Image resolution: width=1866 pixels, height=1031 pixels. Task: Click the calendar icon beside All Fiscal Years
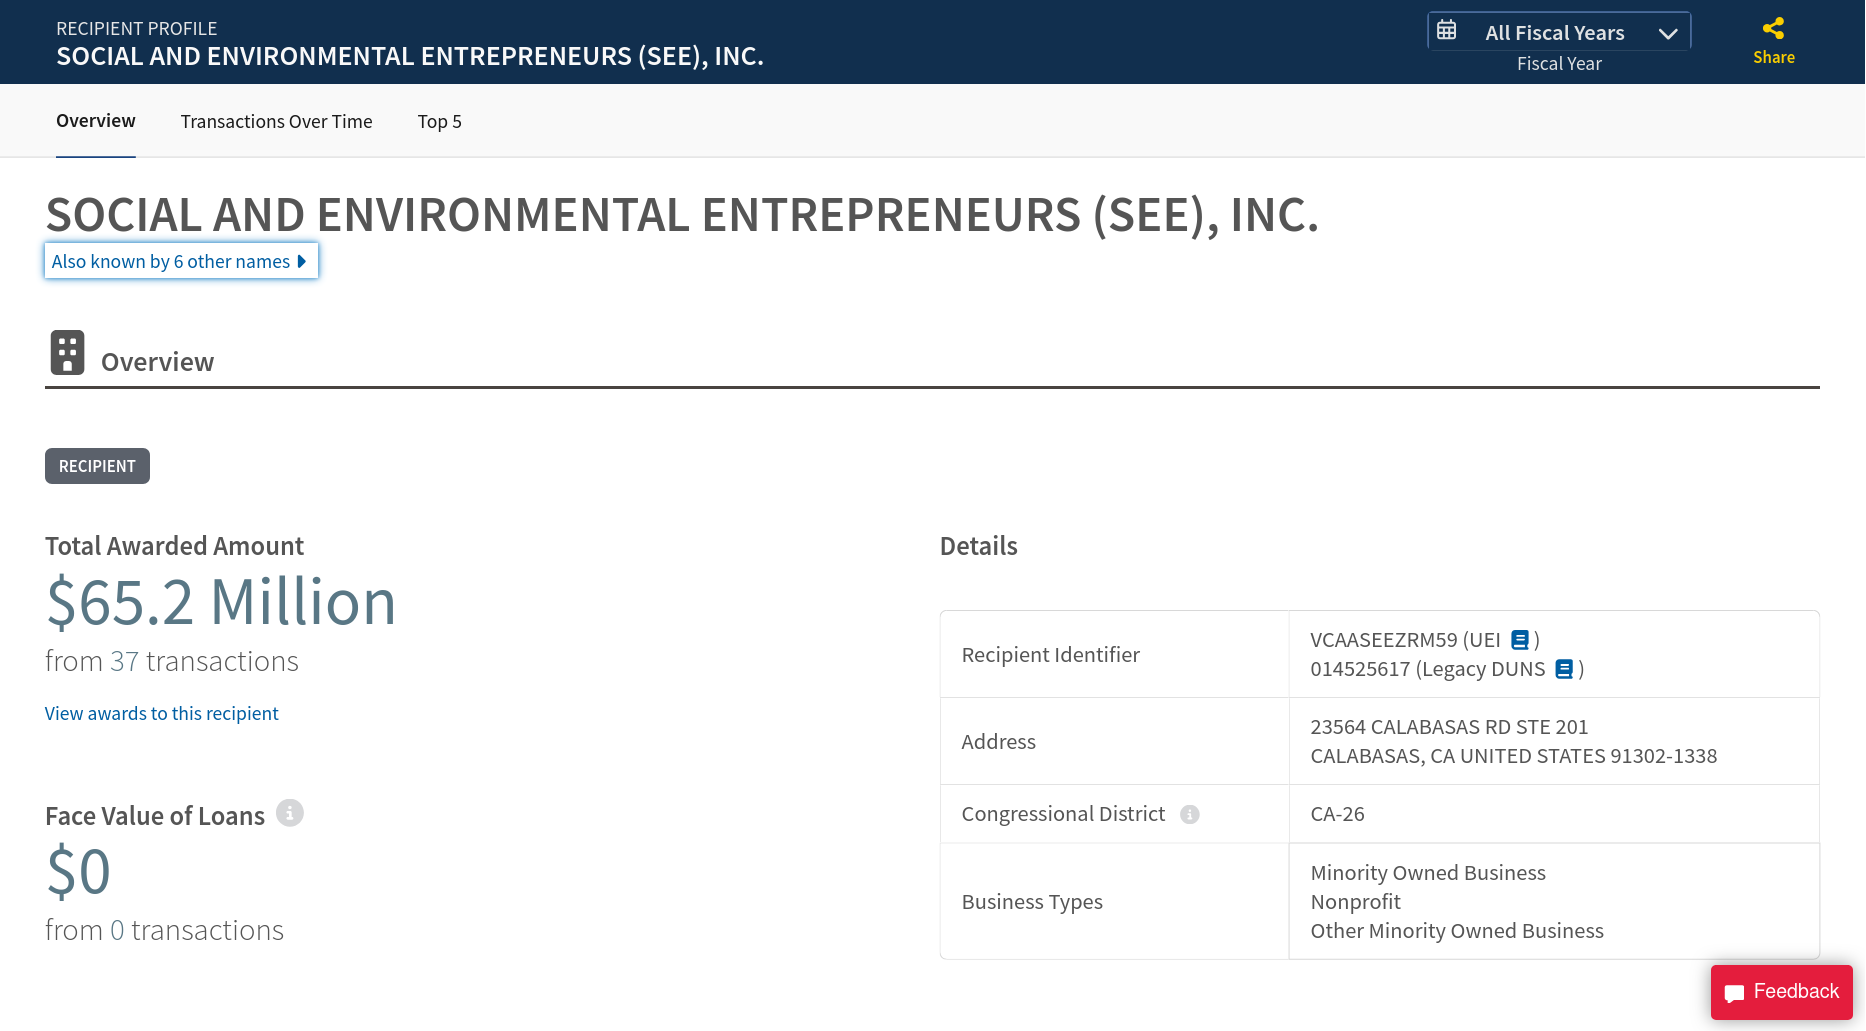point(1446,31)
